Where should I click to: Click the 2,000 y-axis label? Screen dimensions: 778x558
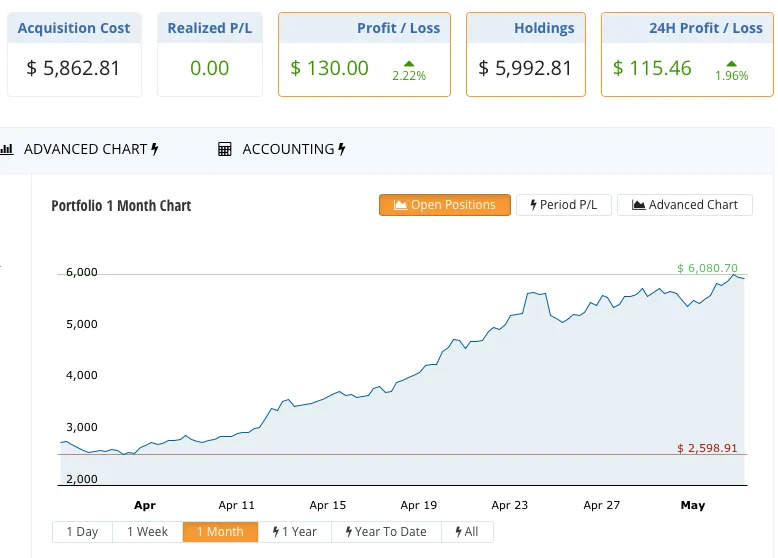click(x=82, y=479)
